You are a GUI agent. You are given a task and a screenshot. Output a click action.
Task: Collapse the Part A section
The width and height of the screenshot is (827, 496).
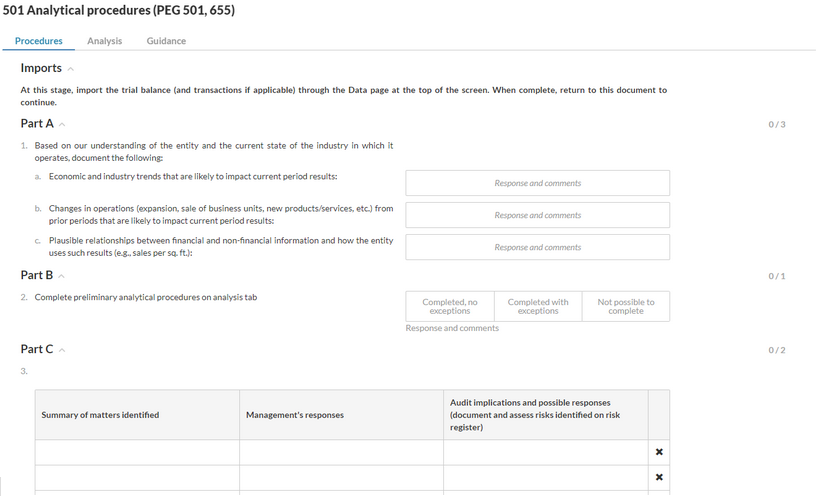point(62,124)
